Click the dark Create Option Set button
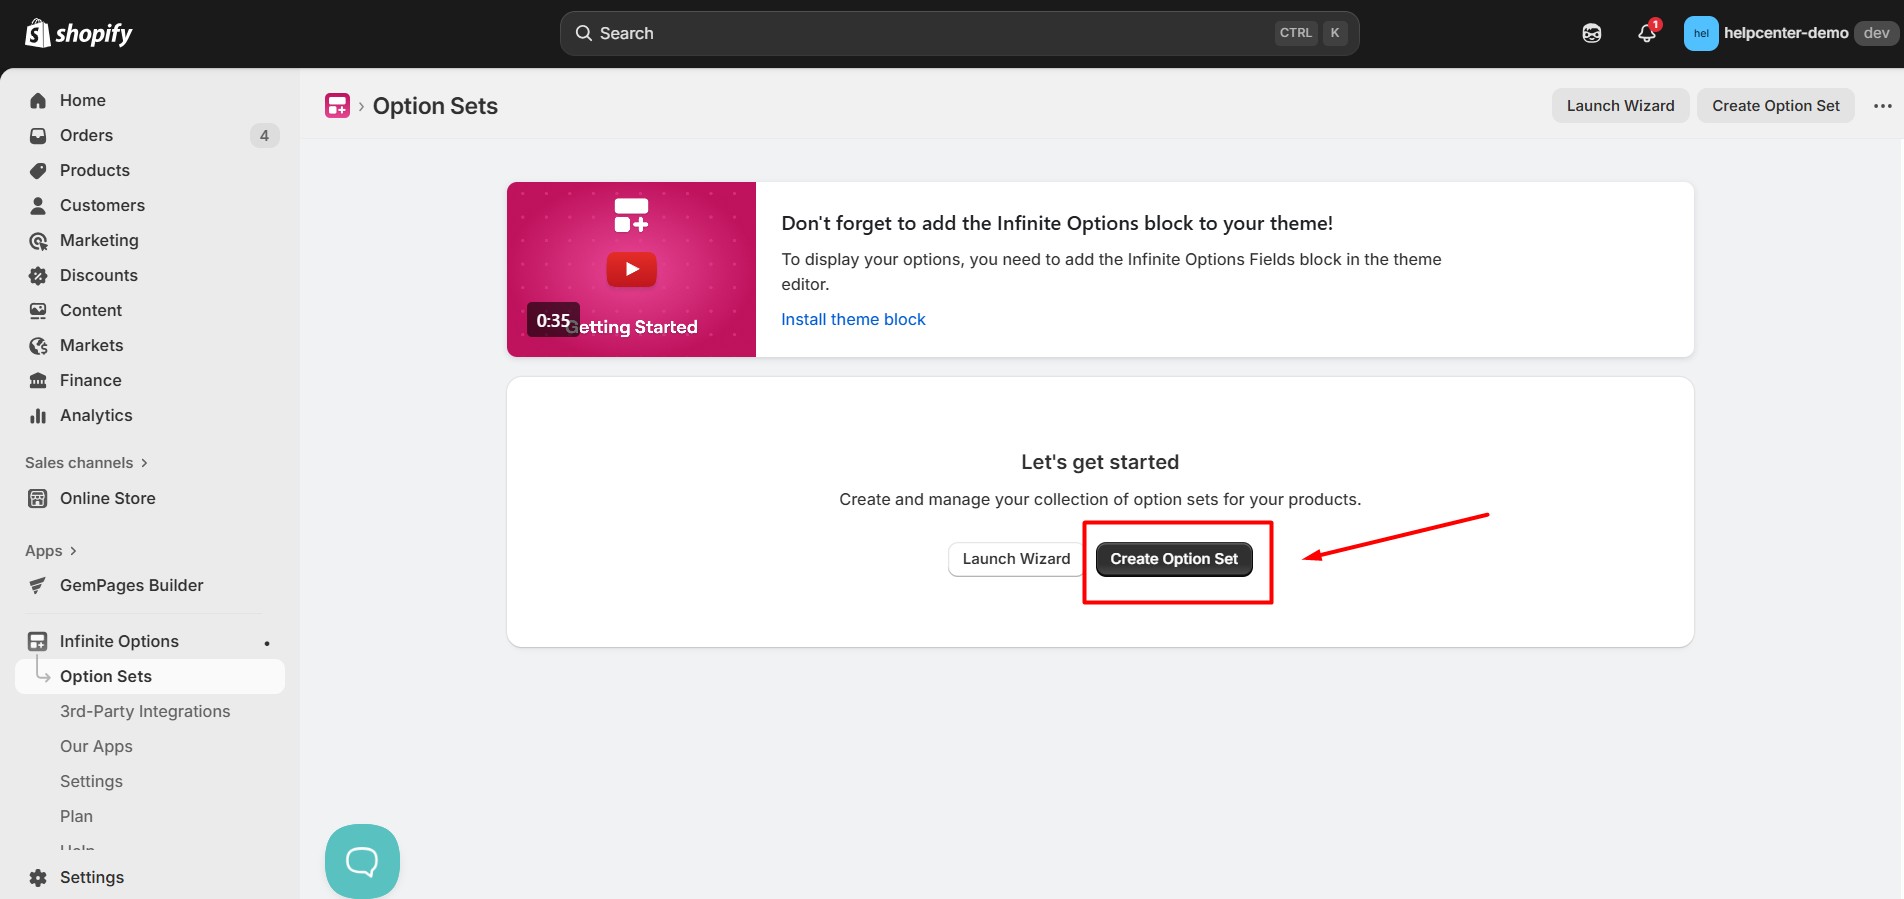The image size is (1904, 899). (x=1174, y=558)
